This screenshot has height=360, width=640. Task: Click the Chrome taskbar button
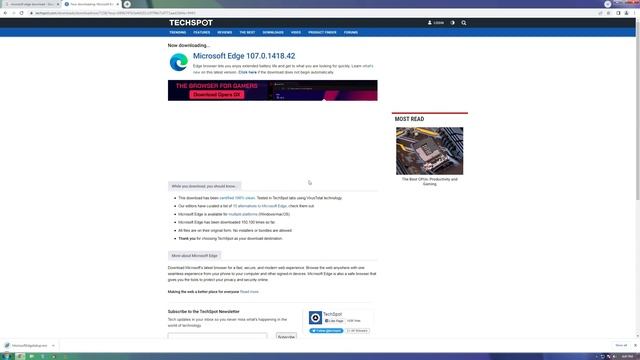[20, 356]
